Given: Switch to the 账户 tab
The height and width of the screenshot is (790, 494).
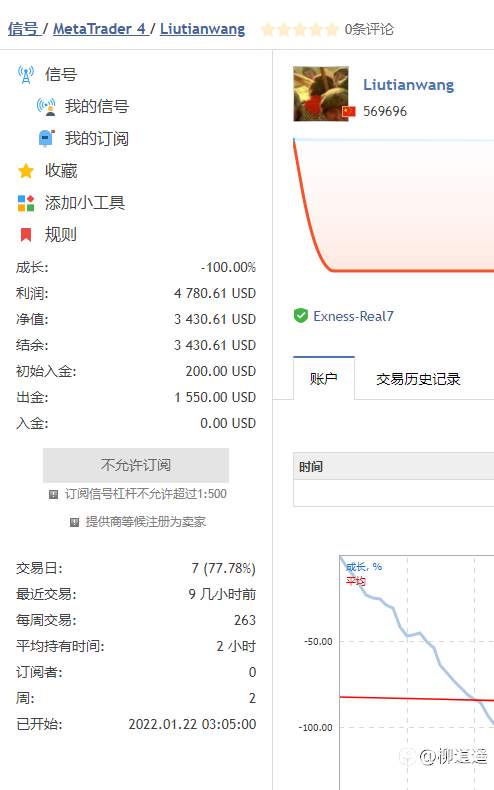Looking at the screenshot, I should 324,378.
